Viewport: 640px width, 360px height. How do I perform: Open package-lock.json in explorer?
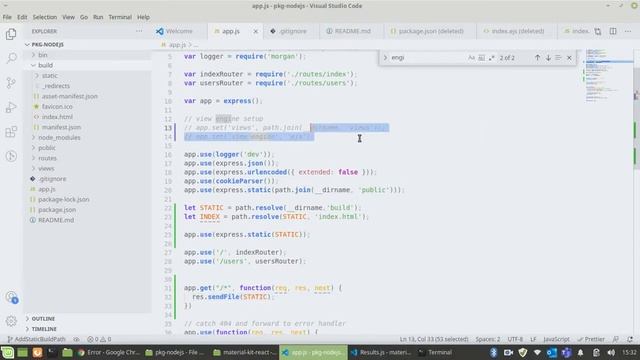(64, 200)
